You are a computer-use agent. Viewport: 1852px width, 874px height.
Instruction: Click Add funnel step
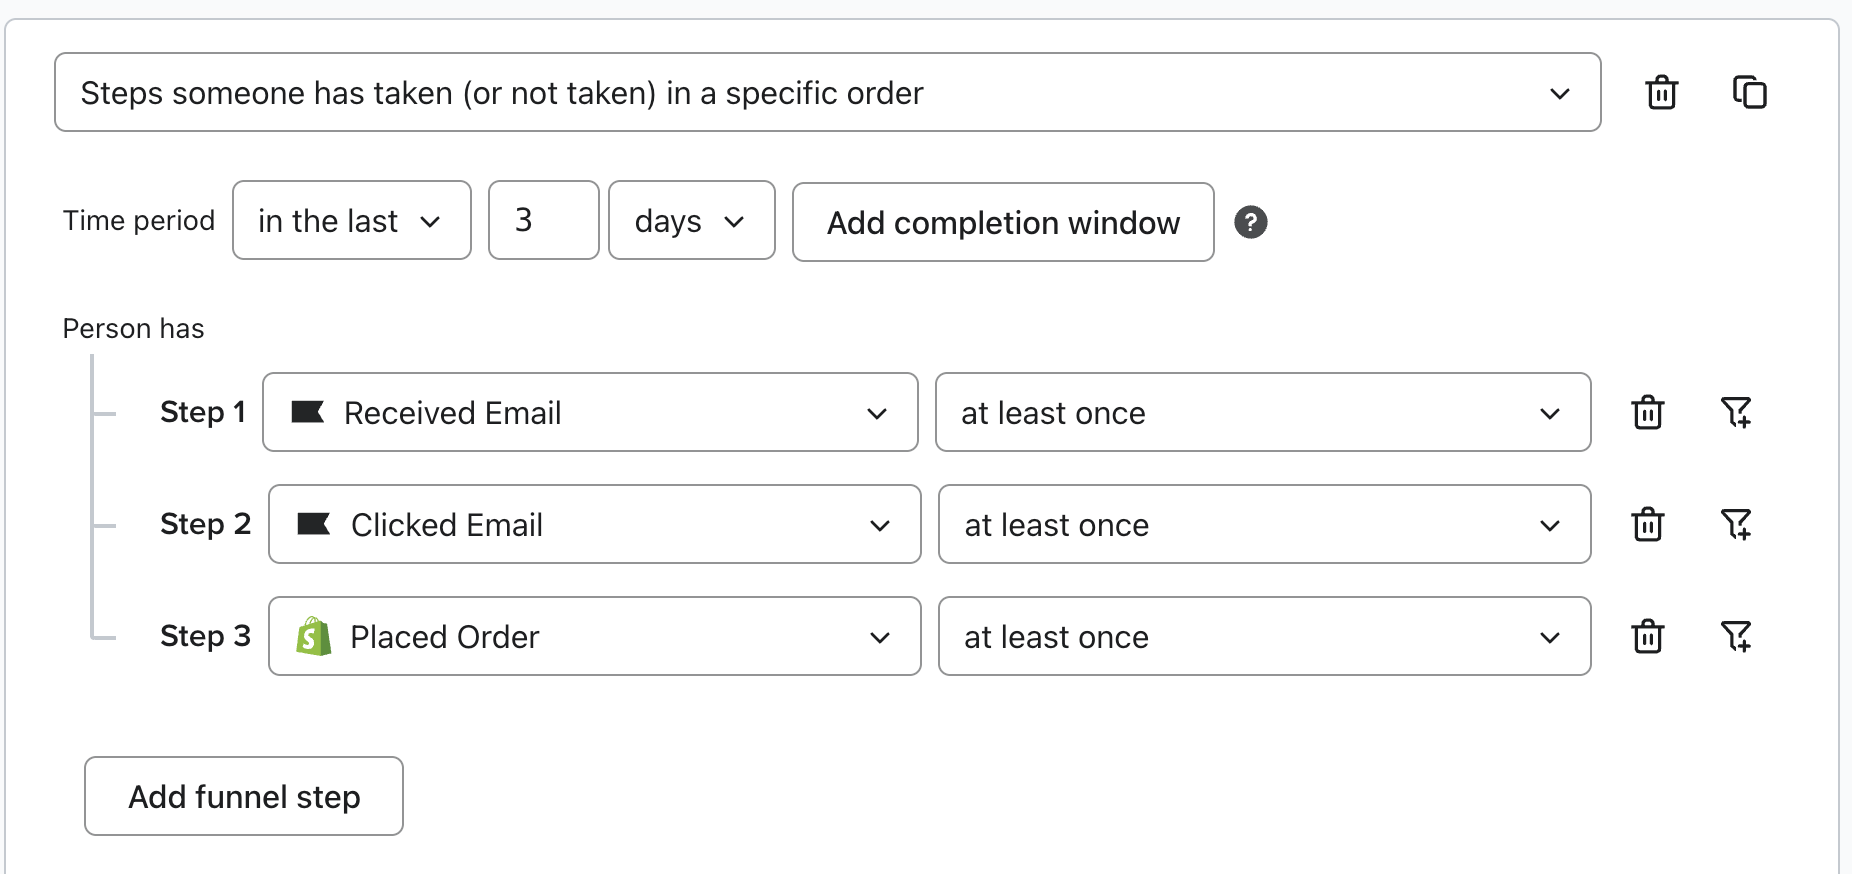pyautogui.click(x=243, y=796)
